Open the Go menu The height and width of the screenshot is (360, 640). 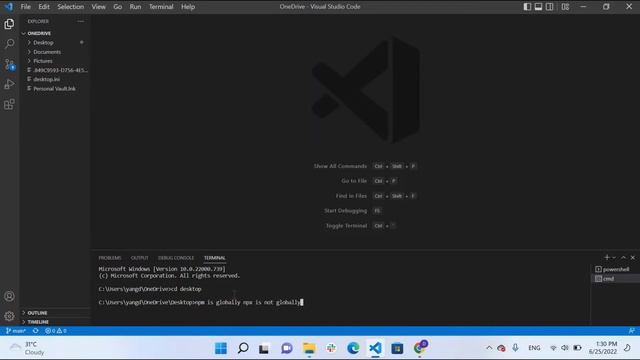coord(118,7)
